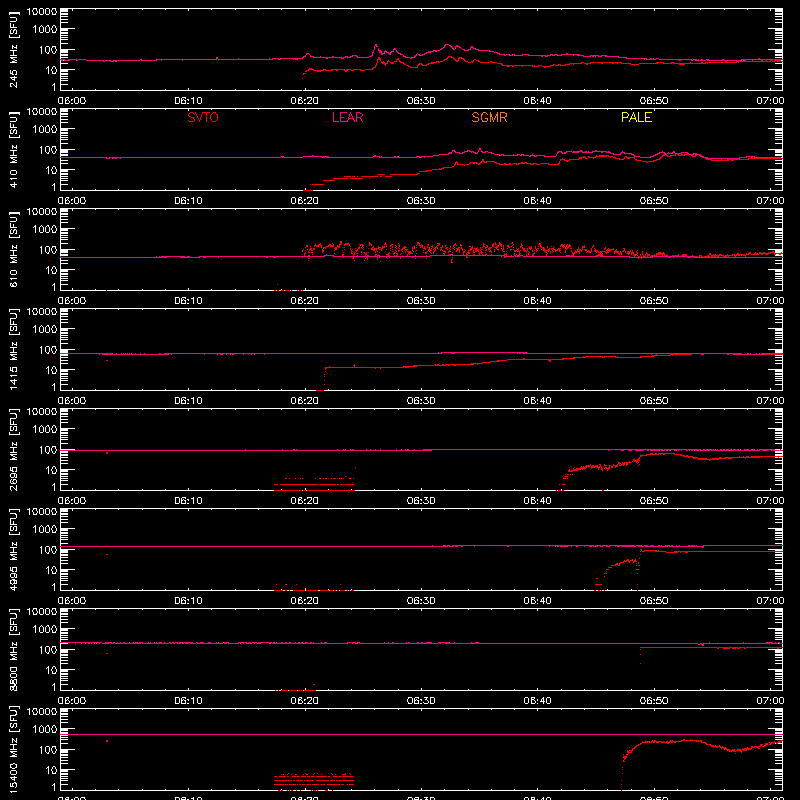Click 06:40 tick label below 410 MHz plot

[x=537, y=201]
